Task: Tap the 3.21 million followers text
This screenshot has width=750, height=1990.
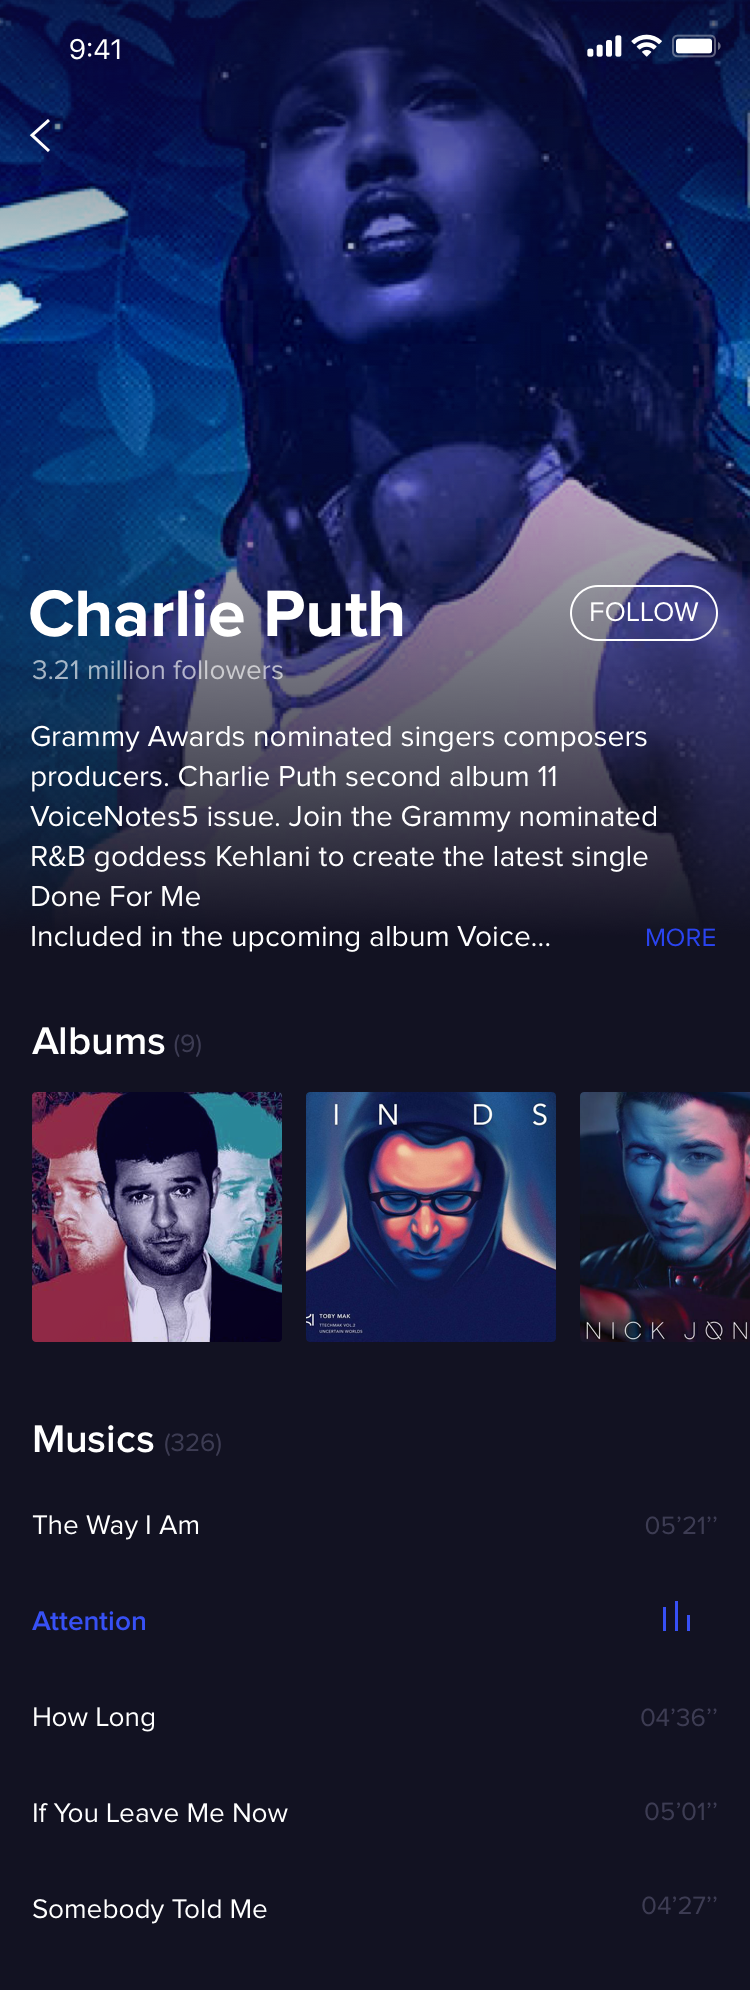Action: (157, 670)
